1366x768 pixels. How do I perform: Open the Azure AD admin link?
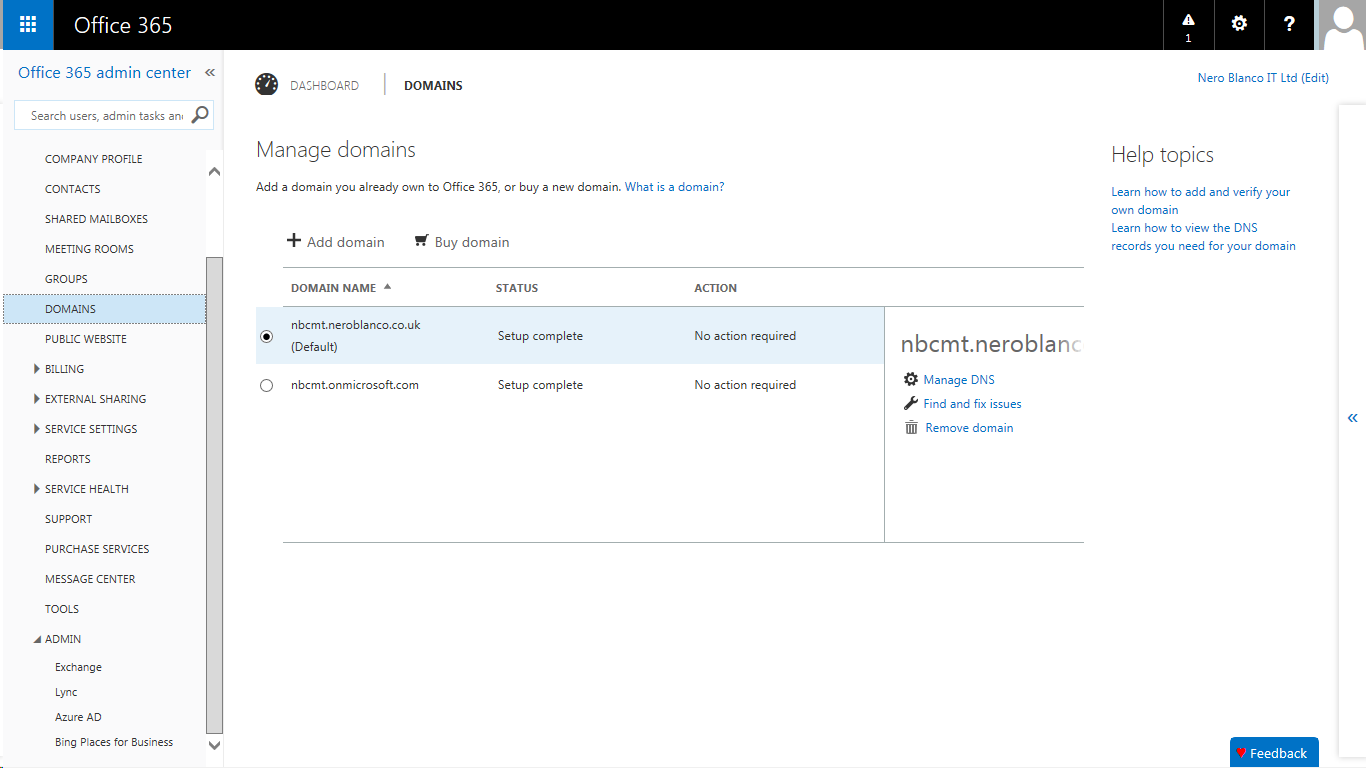tap(78, 717)
